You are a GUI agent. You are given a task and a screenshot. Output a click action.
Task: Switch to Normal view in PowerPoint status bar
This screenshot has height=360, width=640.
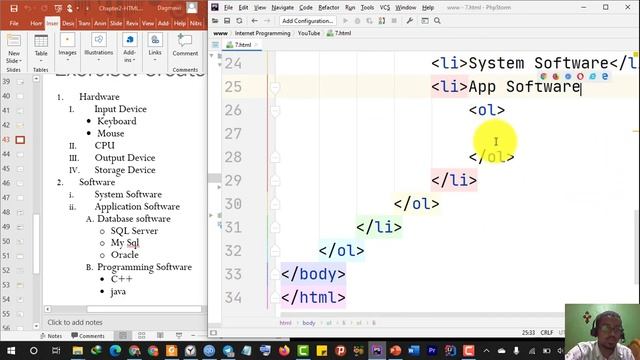click(x=123, y=336)
